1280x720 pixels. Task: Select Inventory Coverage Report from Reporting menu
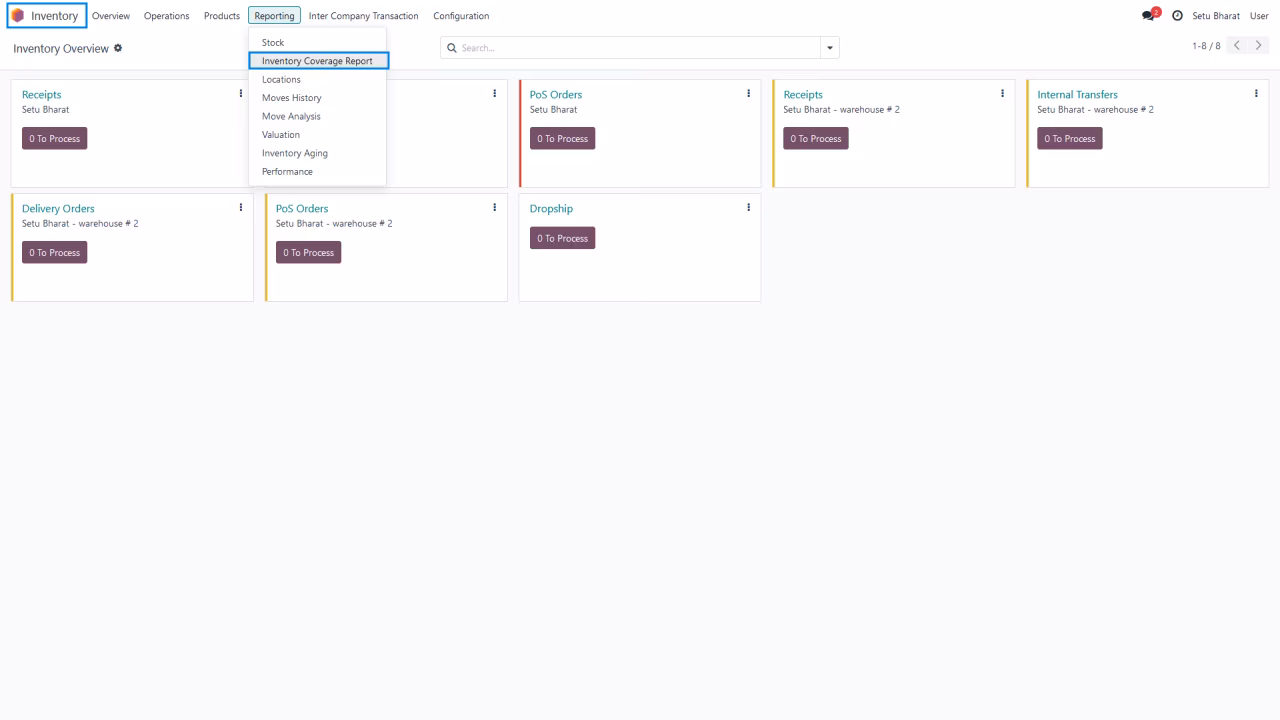tap(318, 61)
